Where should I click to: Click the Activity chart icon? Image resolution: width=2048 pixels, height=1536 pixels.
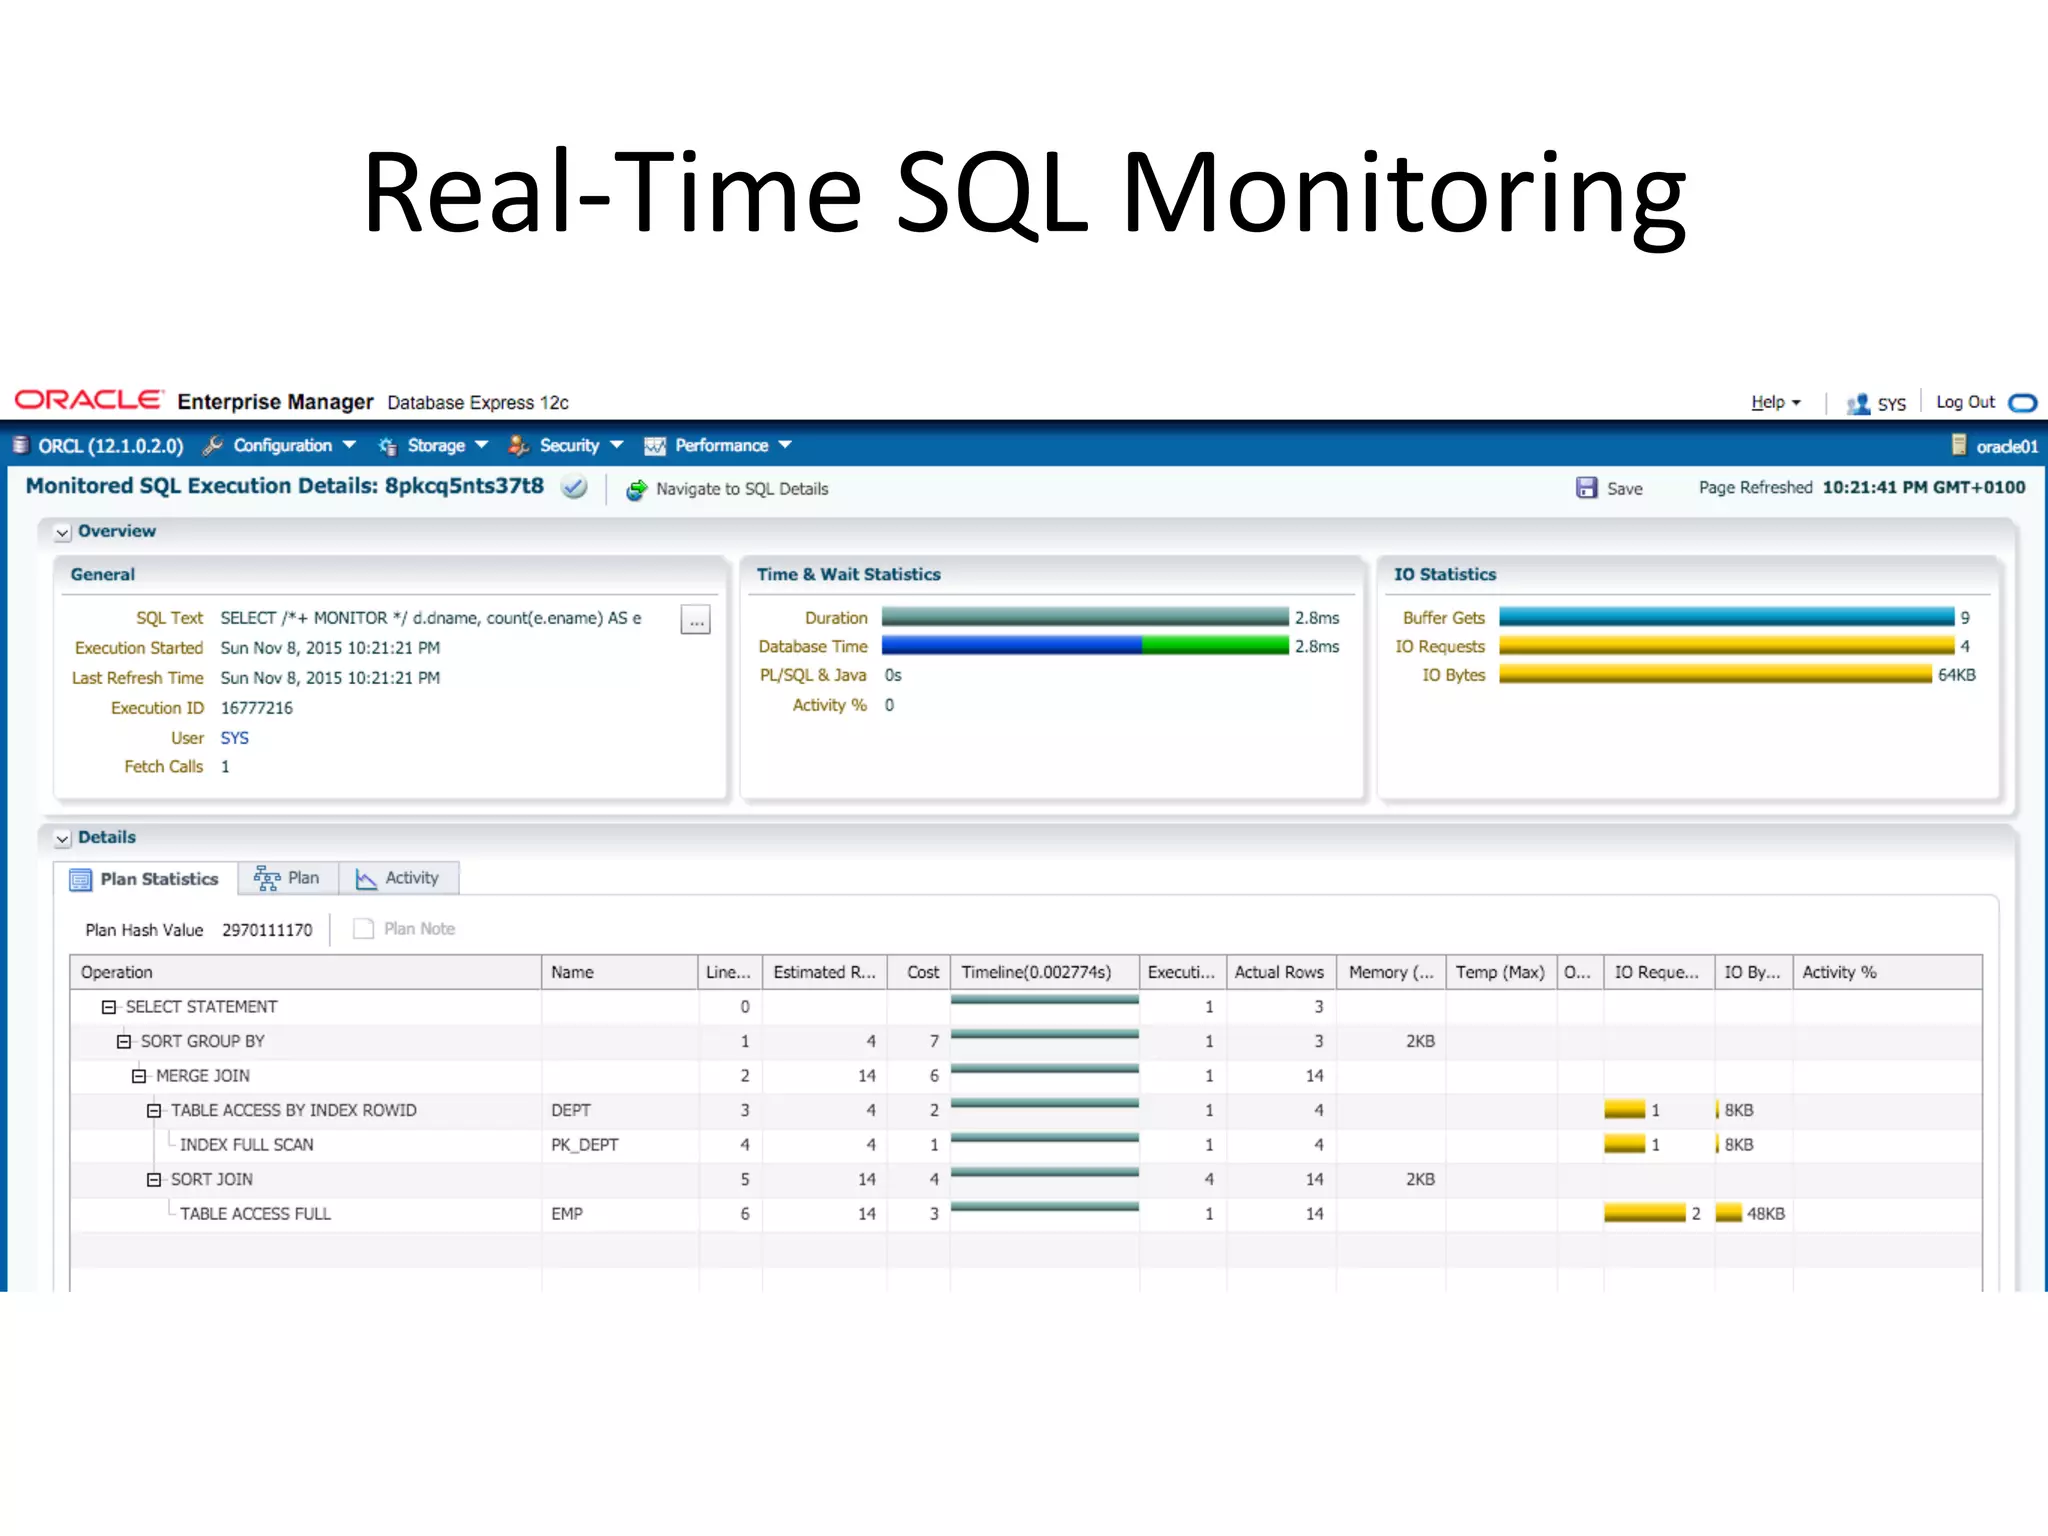pos(366,879)
